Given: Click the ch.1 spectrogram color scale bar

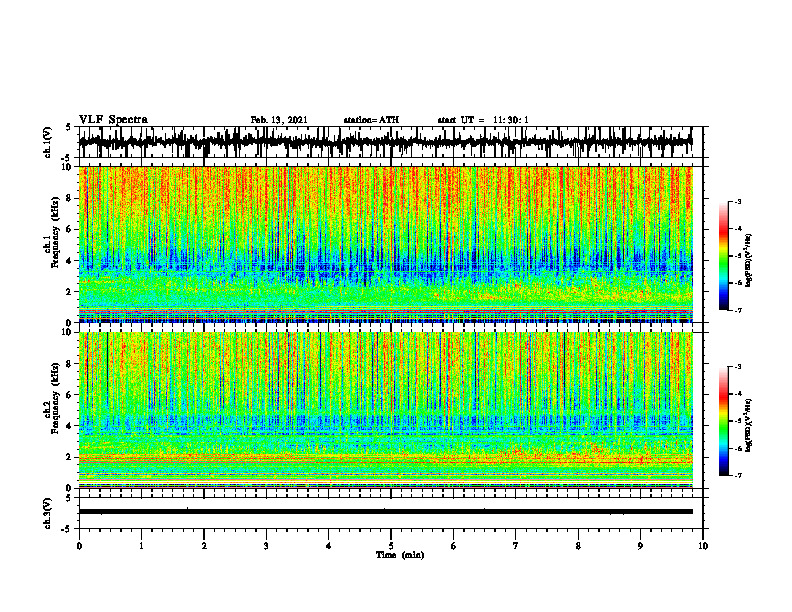Looking at the screenshot, I should tap(723, 256).
